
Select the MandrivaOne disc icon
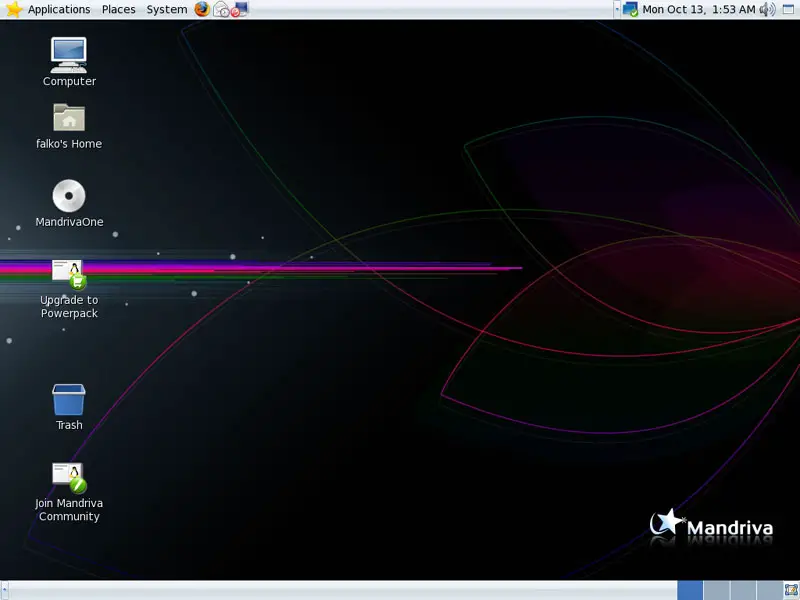click(69, 196)
